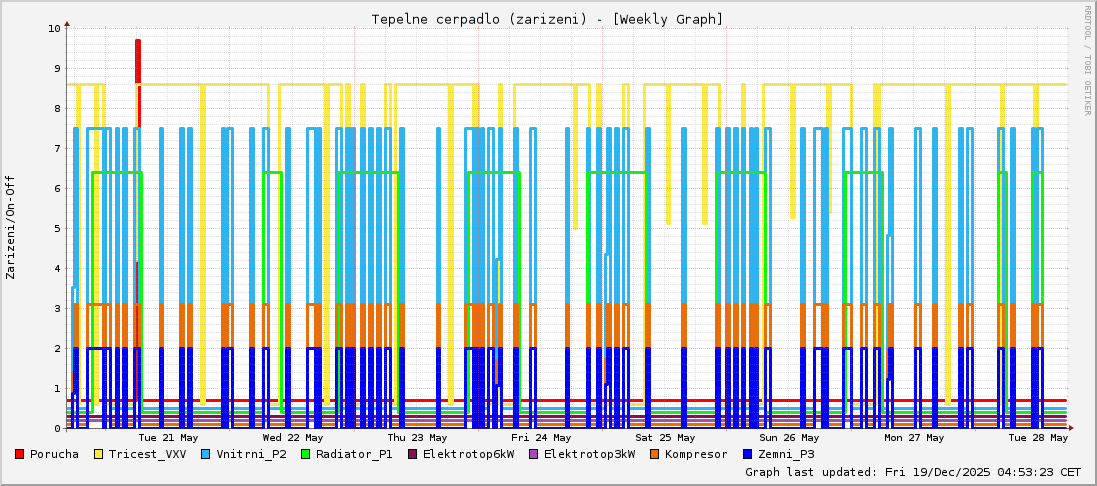
Task: Select the light blue Vnitrni_P2 legend swatch
Action: (x=206, y=454)
